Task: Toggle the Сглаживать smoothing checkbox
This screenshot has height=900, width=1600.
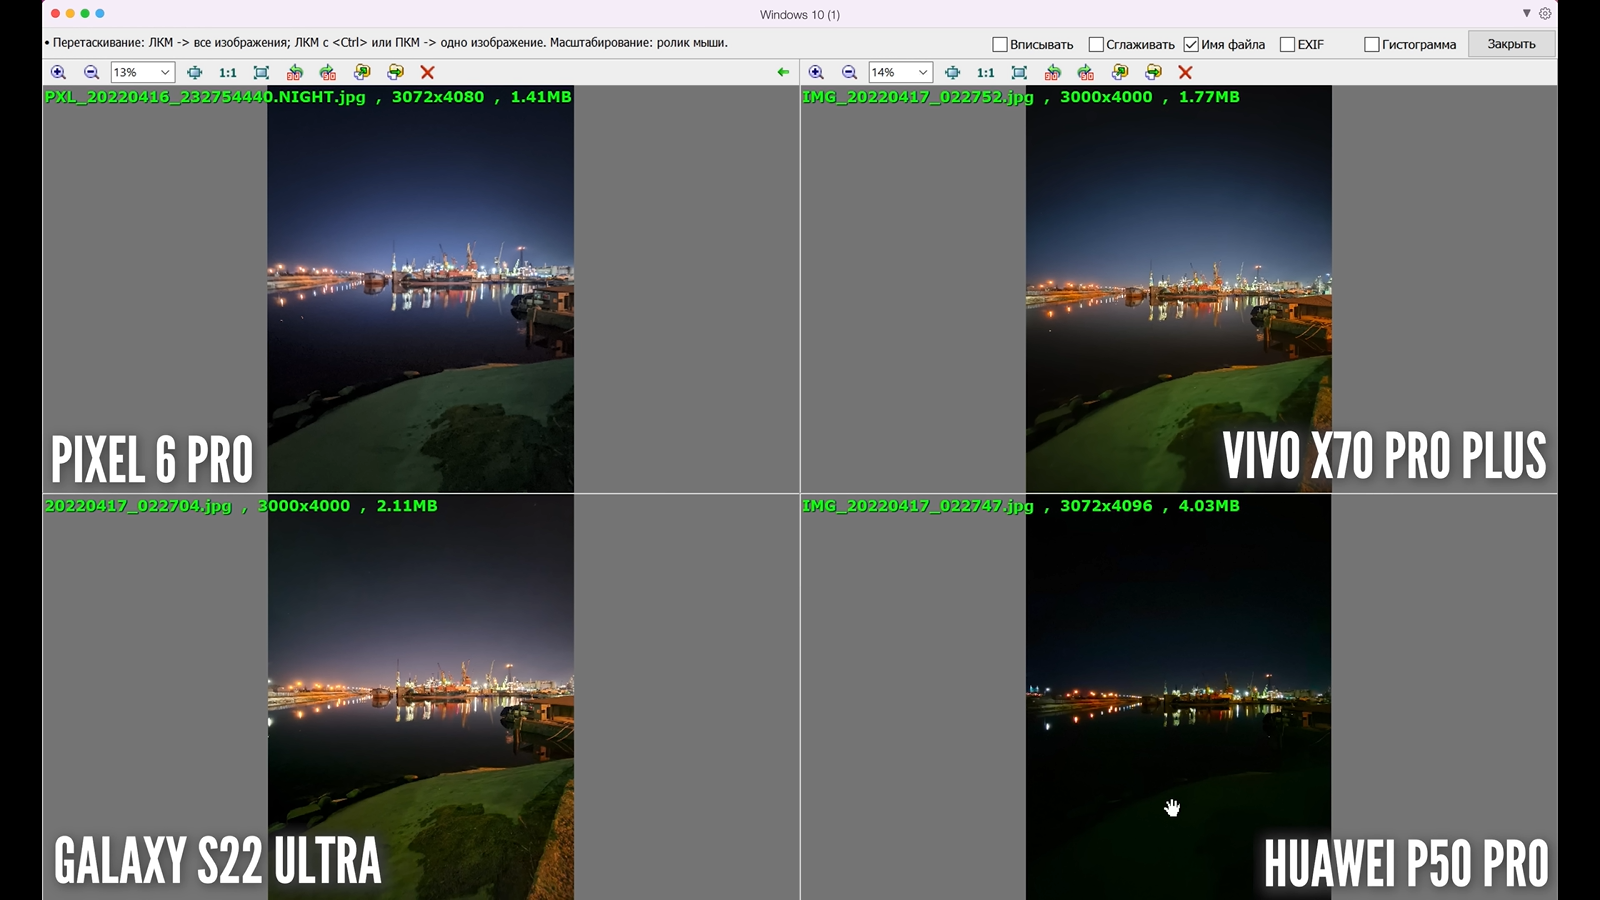Action: coord(1096,44)
